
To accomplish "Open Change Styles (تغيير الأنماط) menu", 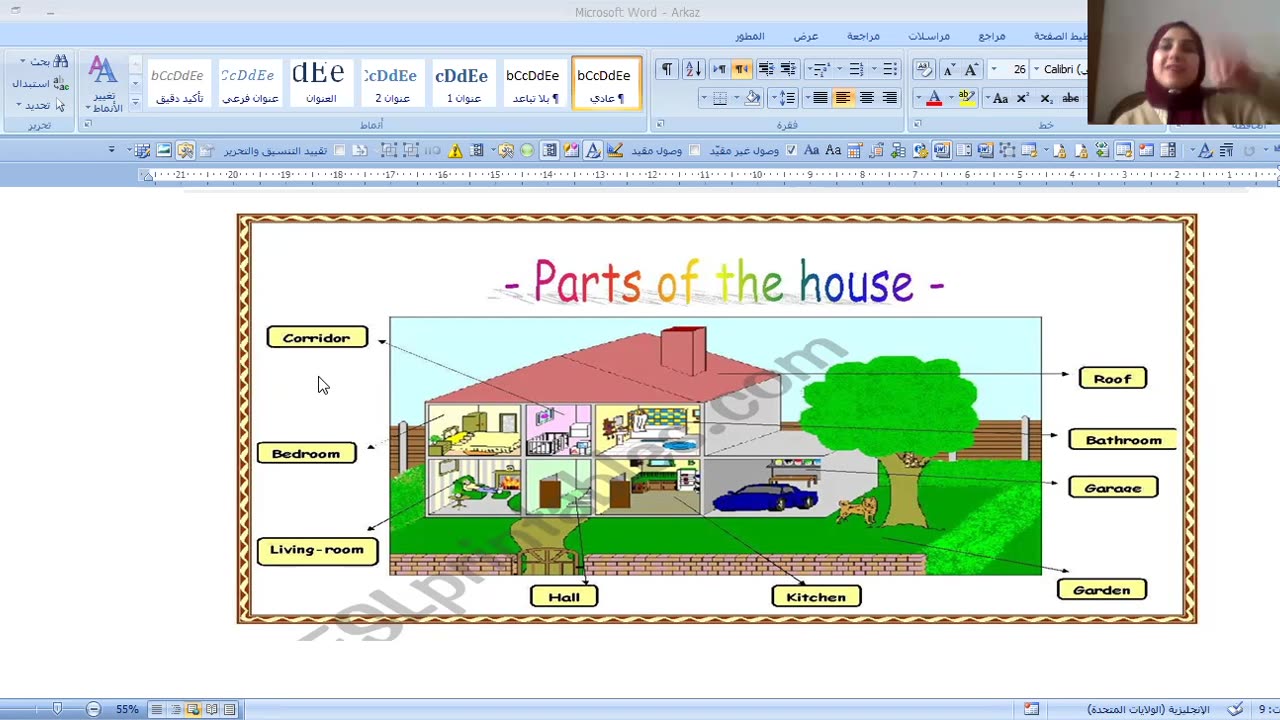I will point(103,85).
